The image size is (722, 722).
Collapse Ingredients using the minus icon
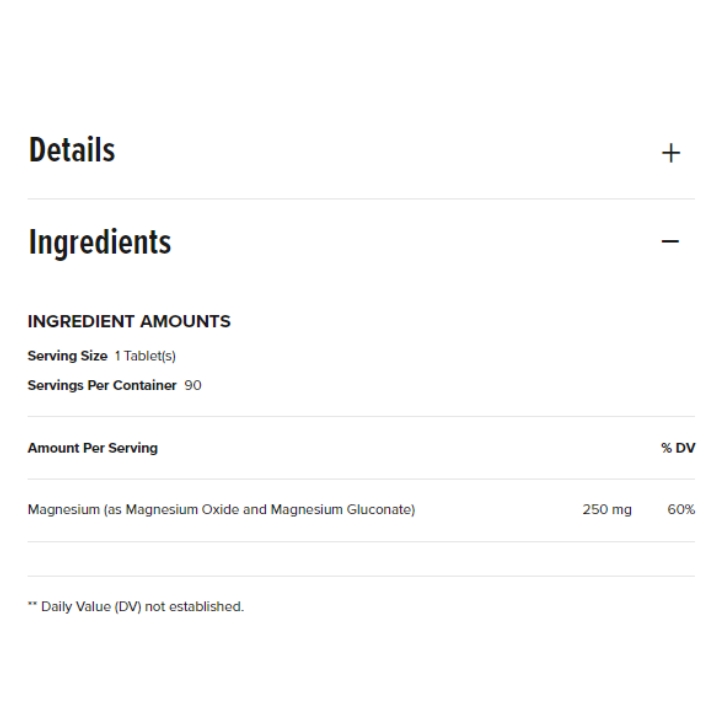tap(670, 242)
